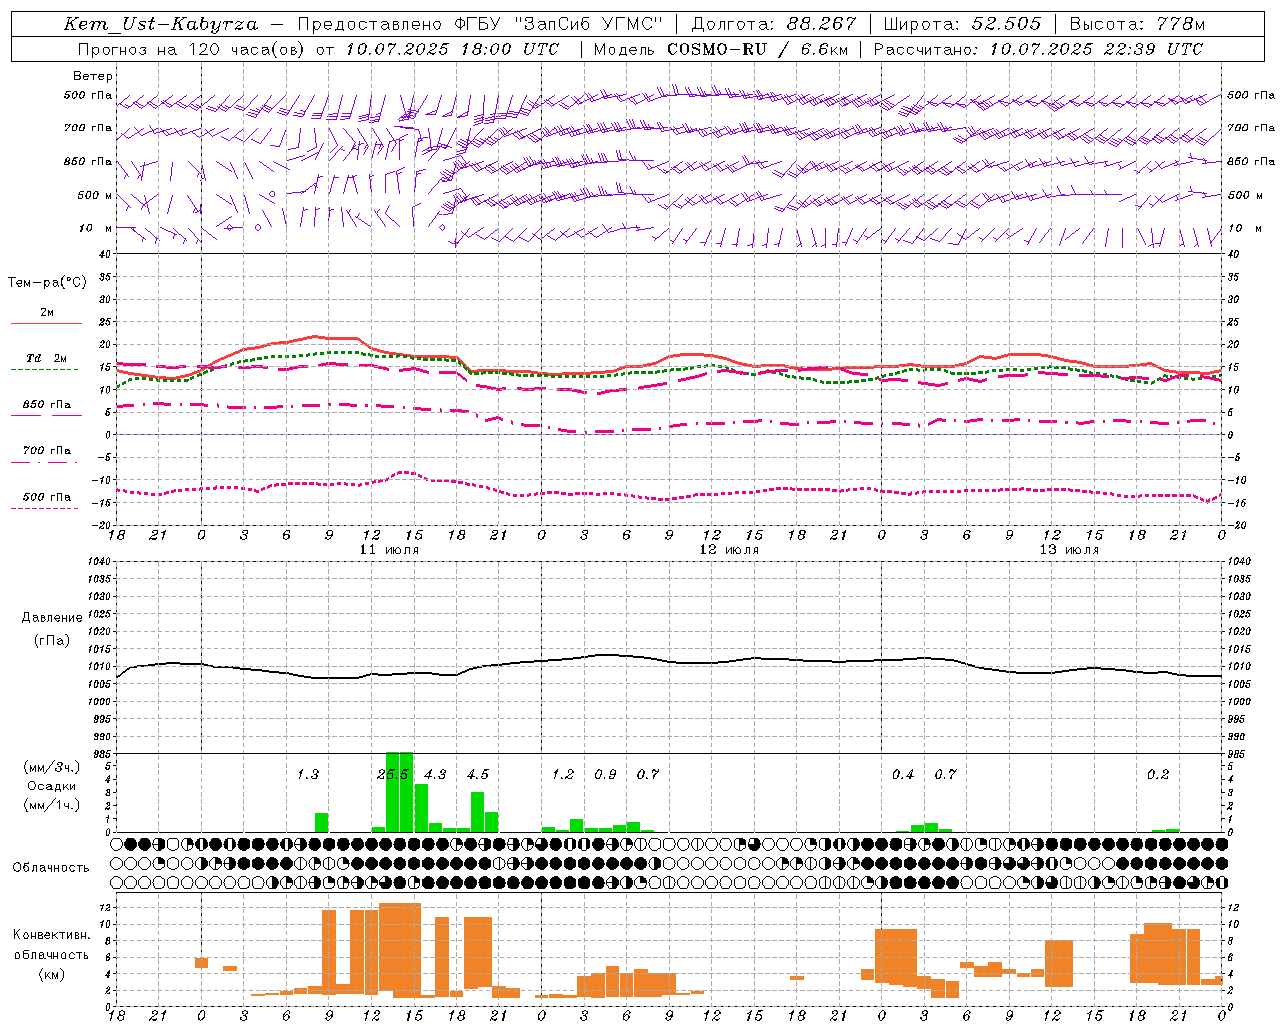Image resolution: width=1280 pixels, height=1024 pixels.
Task: Click the Конвективн. облачность label
Action: [x=51, y=945]
